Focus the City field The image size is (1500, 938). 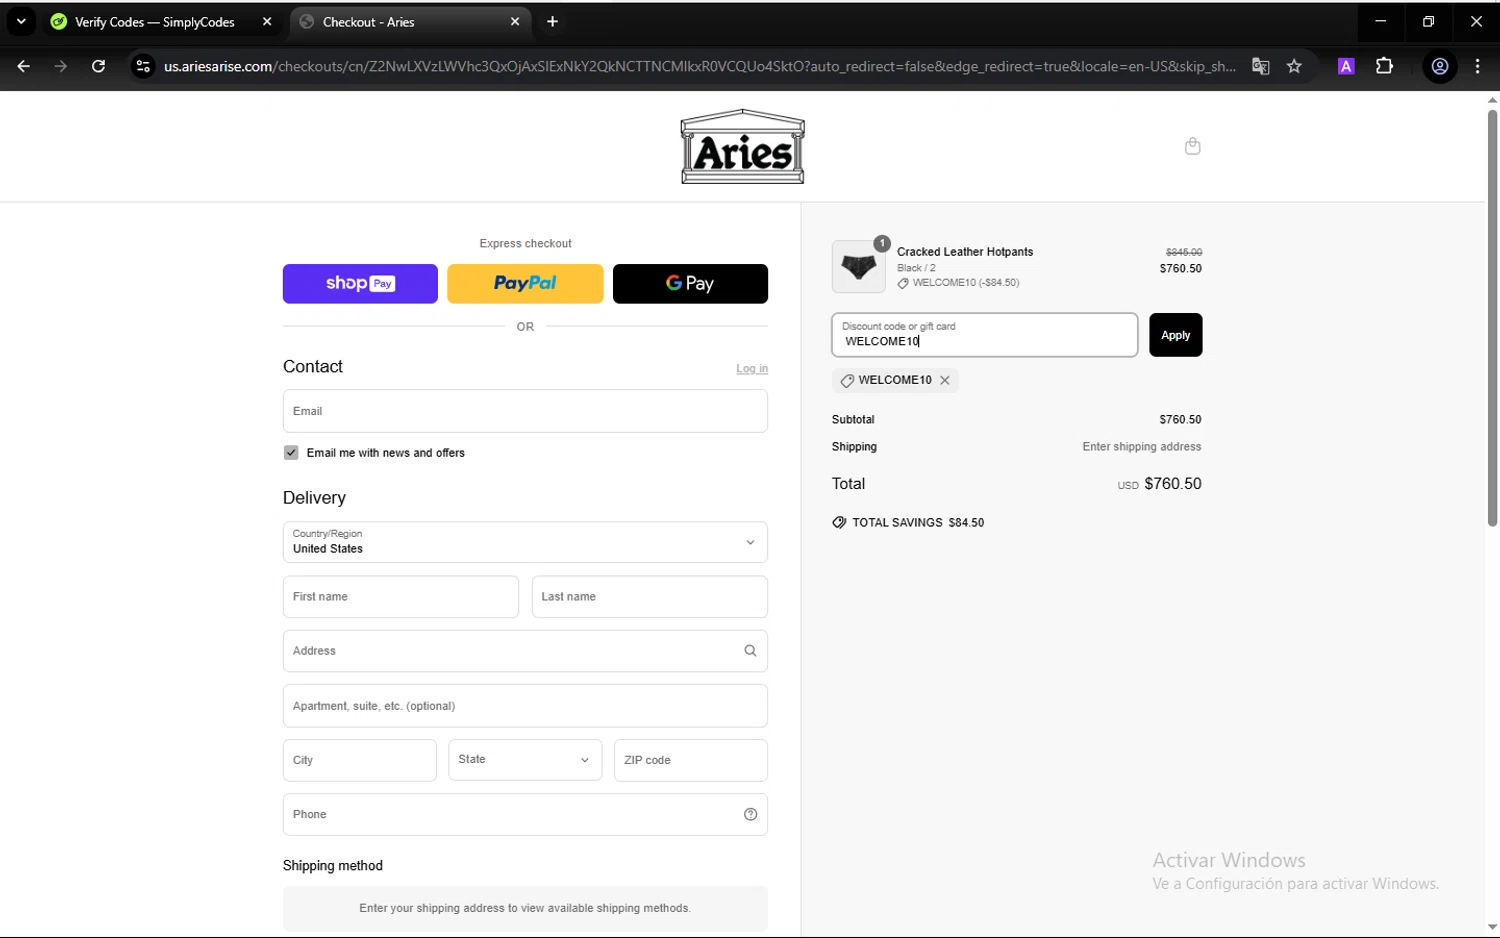(x=360, y=760)
